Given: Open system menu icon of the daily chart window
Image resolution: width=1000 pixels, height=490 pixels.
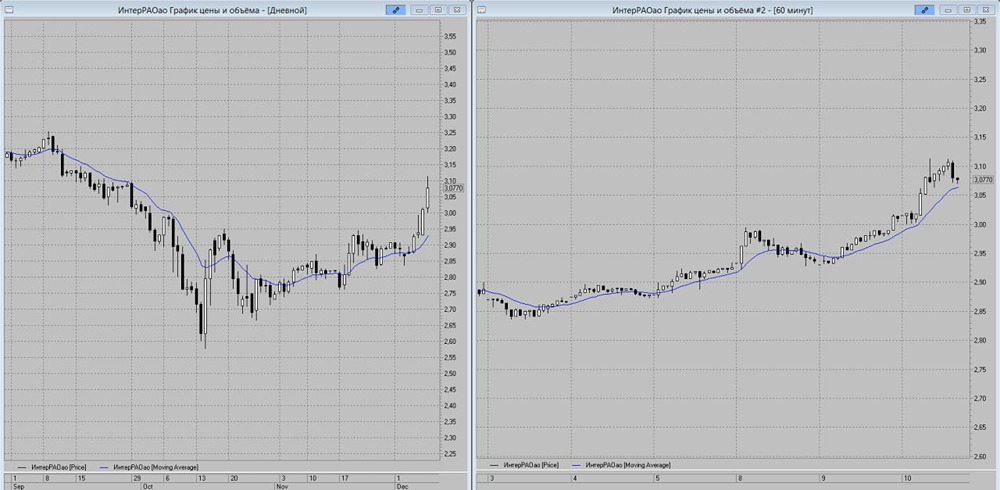Looking at the screenshot, I should [x=8, y=10].
